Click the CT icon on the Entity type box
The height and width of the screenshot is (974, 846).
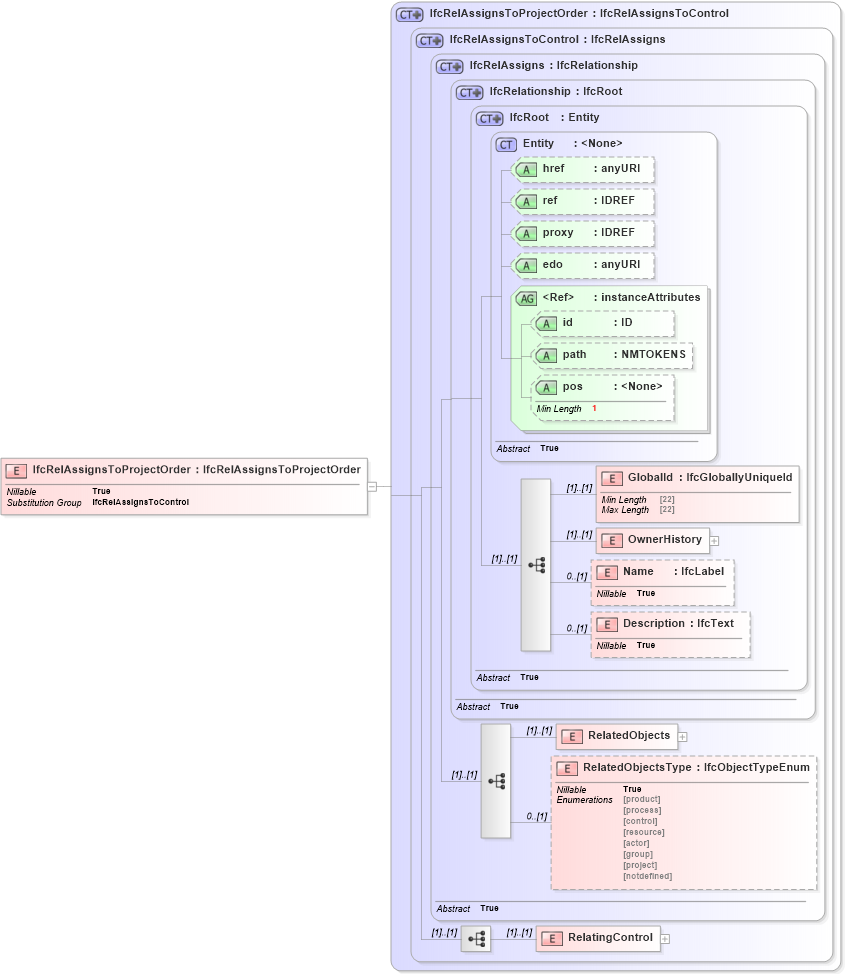pyautogui.click(x=505, y=143)
